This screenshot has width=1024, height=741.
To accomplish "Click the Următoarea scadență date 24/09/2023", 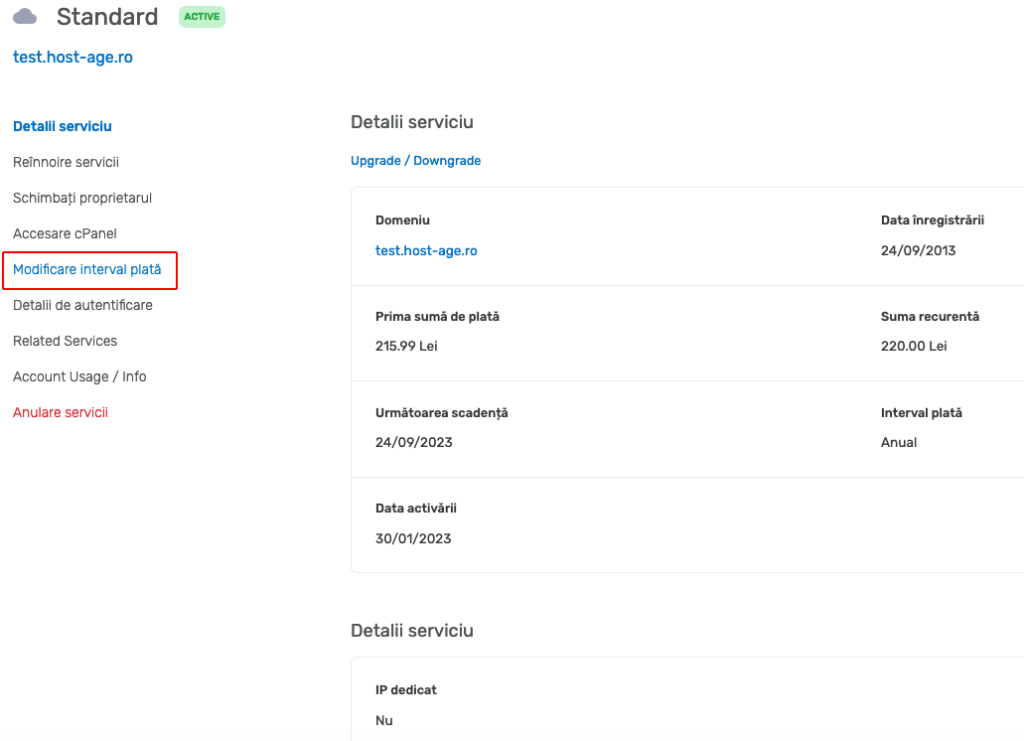I will point(412,442).
